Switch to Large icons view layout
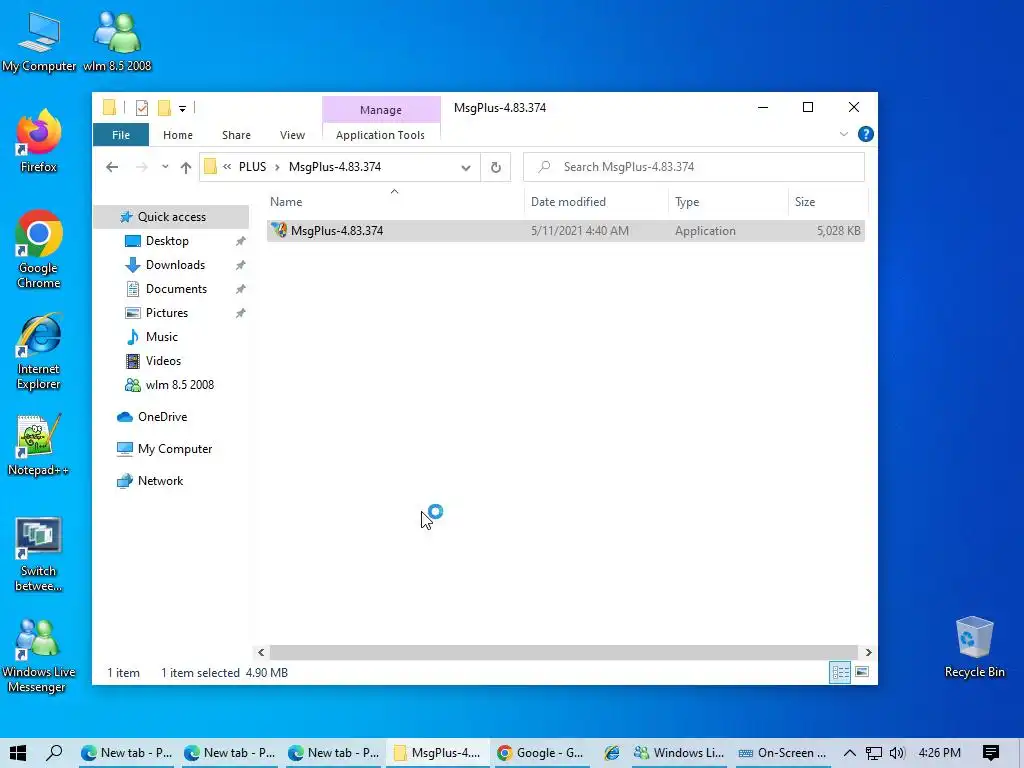 point(862,672)
